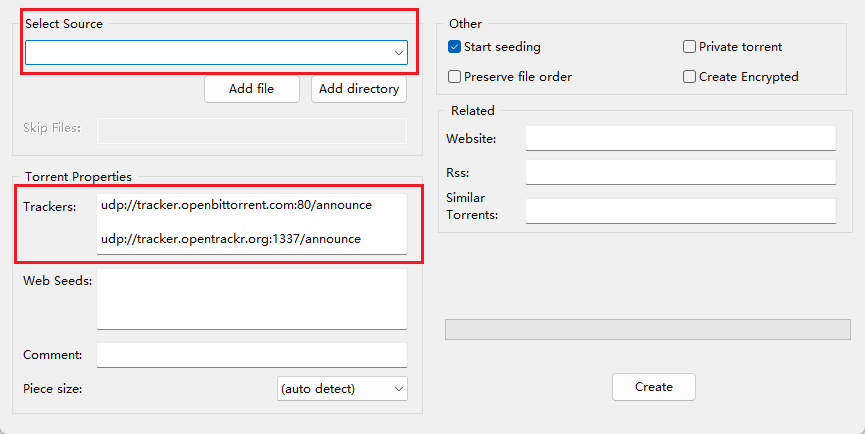
Task: Check the Create Encrypted option
Action: click(689, 77)
